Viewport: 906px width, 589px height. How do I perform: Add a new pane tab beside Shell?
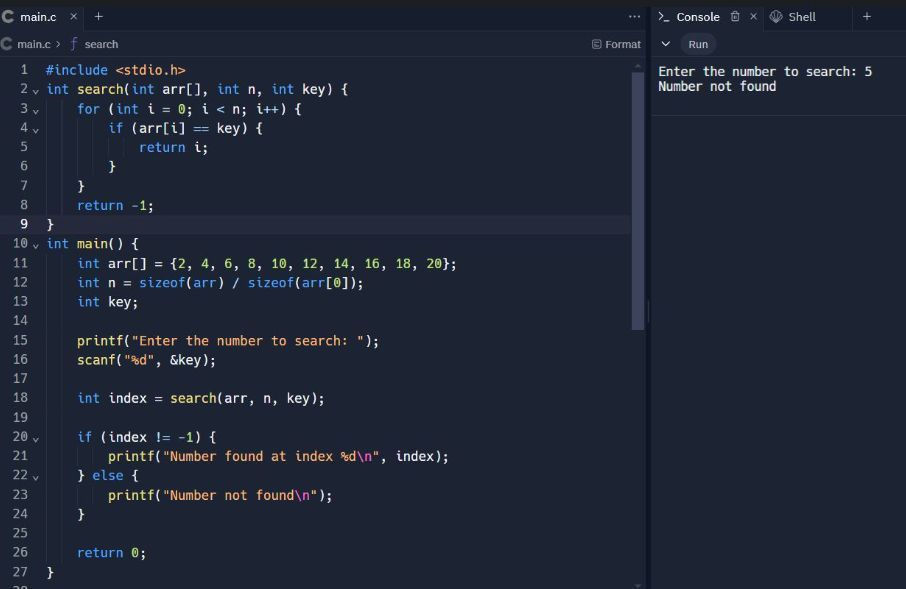(x=867, y=17)
